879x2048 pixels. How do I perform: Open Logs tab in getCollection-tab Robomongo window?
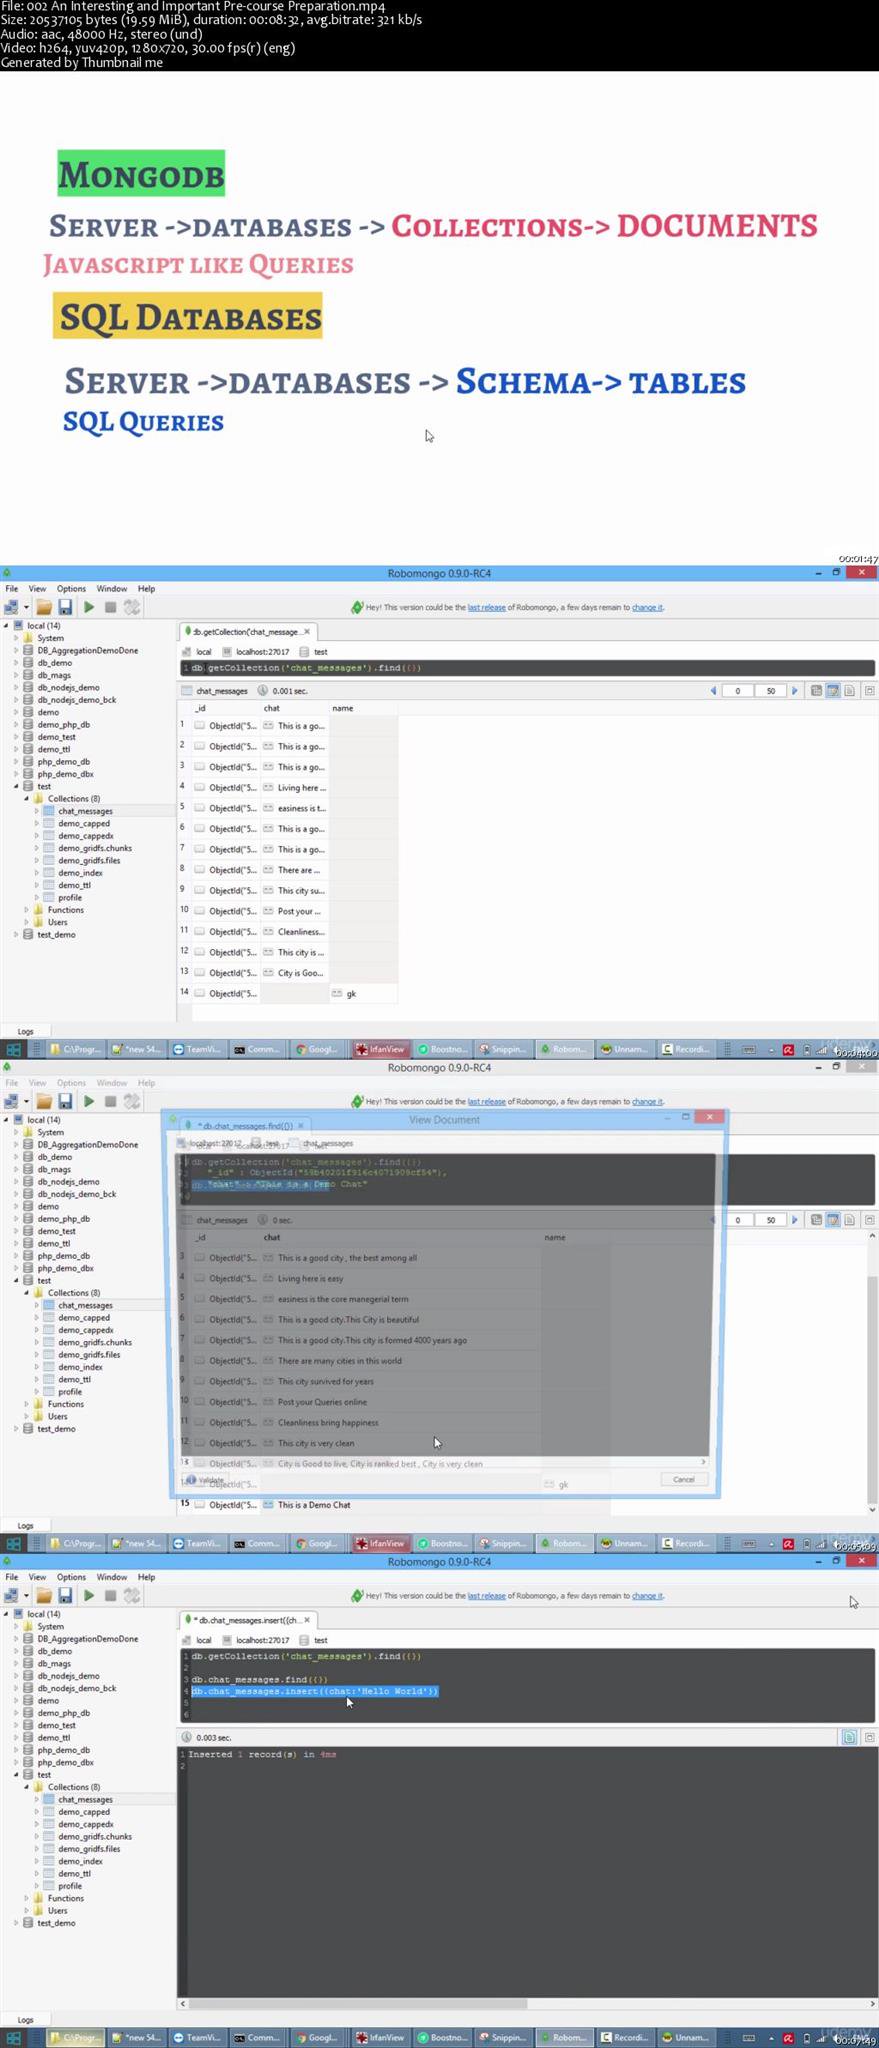[x=26, y=1031]
